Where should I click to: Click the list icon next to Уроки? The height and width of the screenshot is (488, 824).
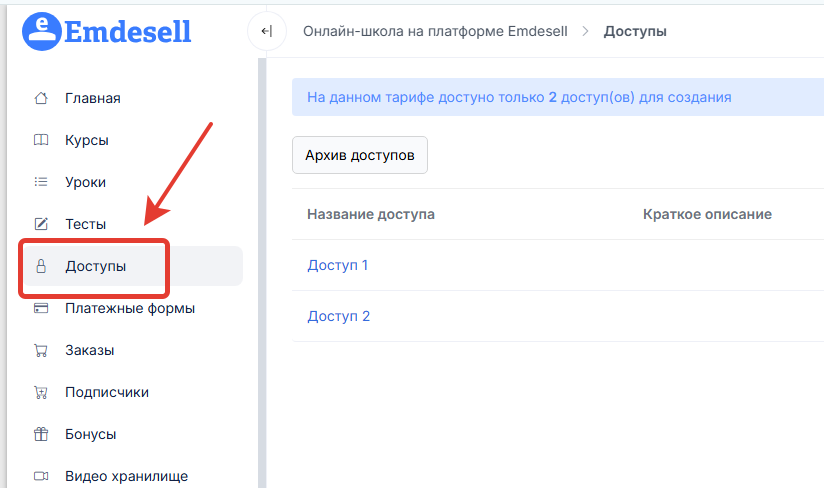point(41,182)
